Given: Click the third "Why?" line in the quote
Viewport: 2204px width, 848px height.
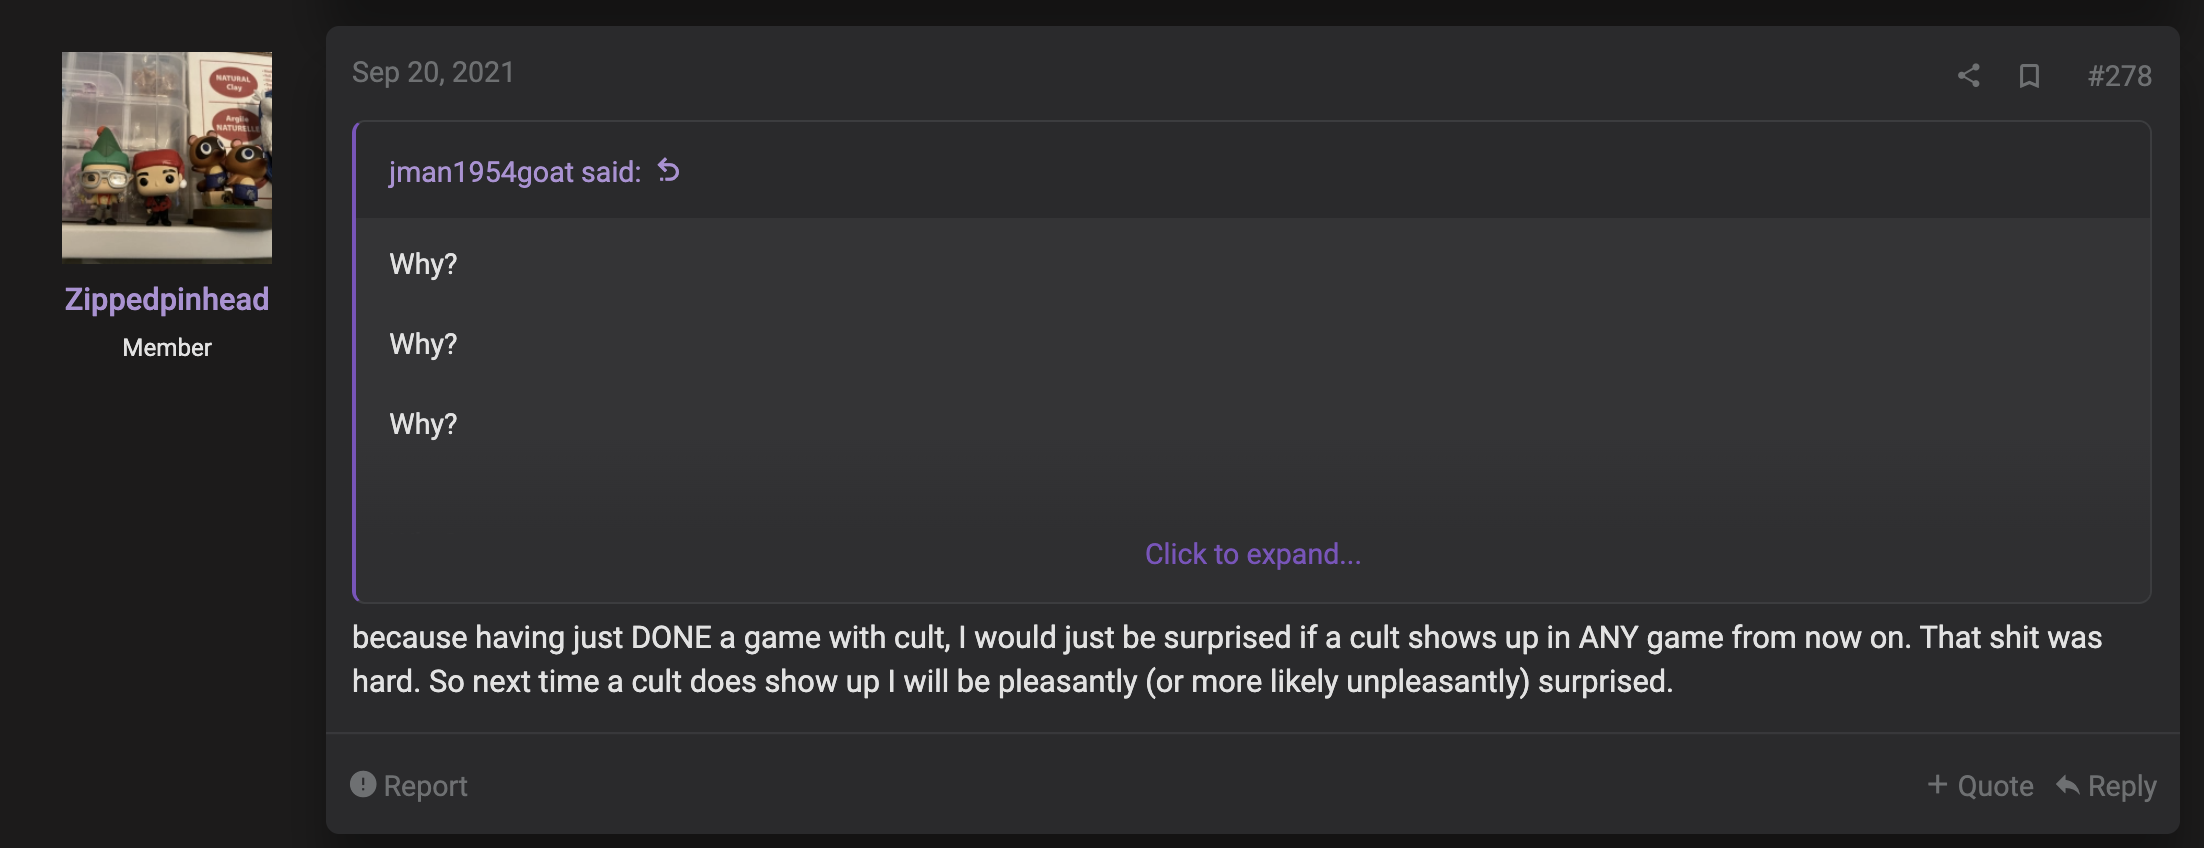Looking at the screenshot, I should pyautogui.click(x=423, y=424).
